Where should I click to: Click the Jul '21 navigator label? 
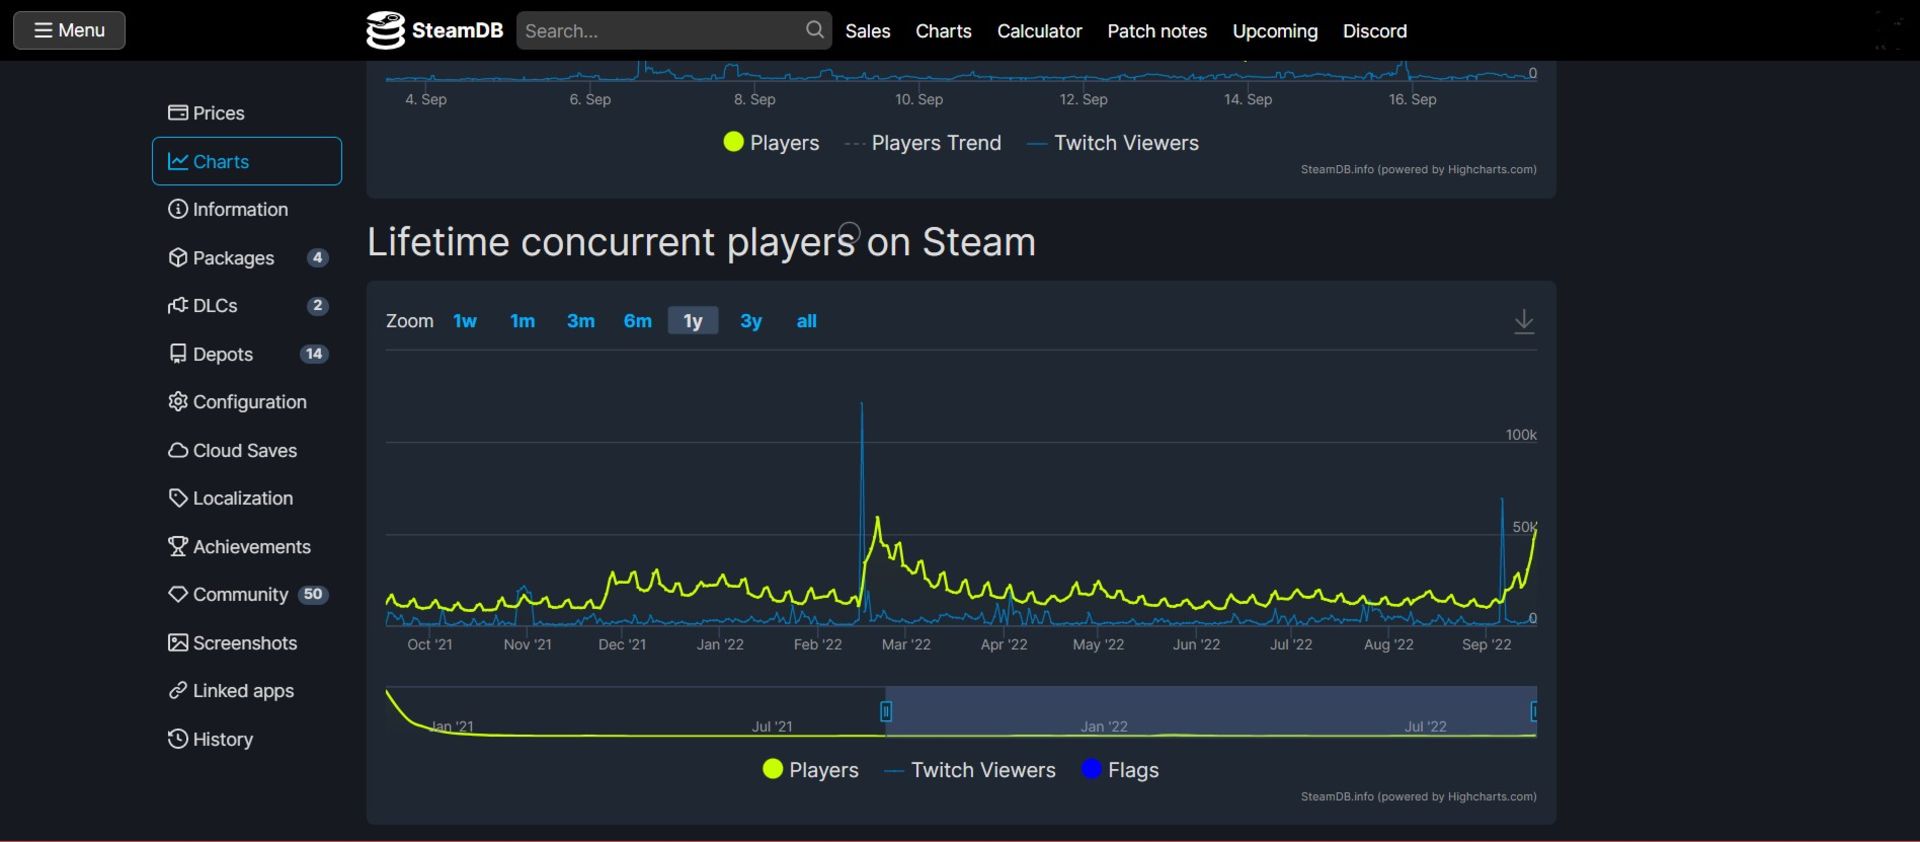click(772, 727)
